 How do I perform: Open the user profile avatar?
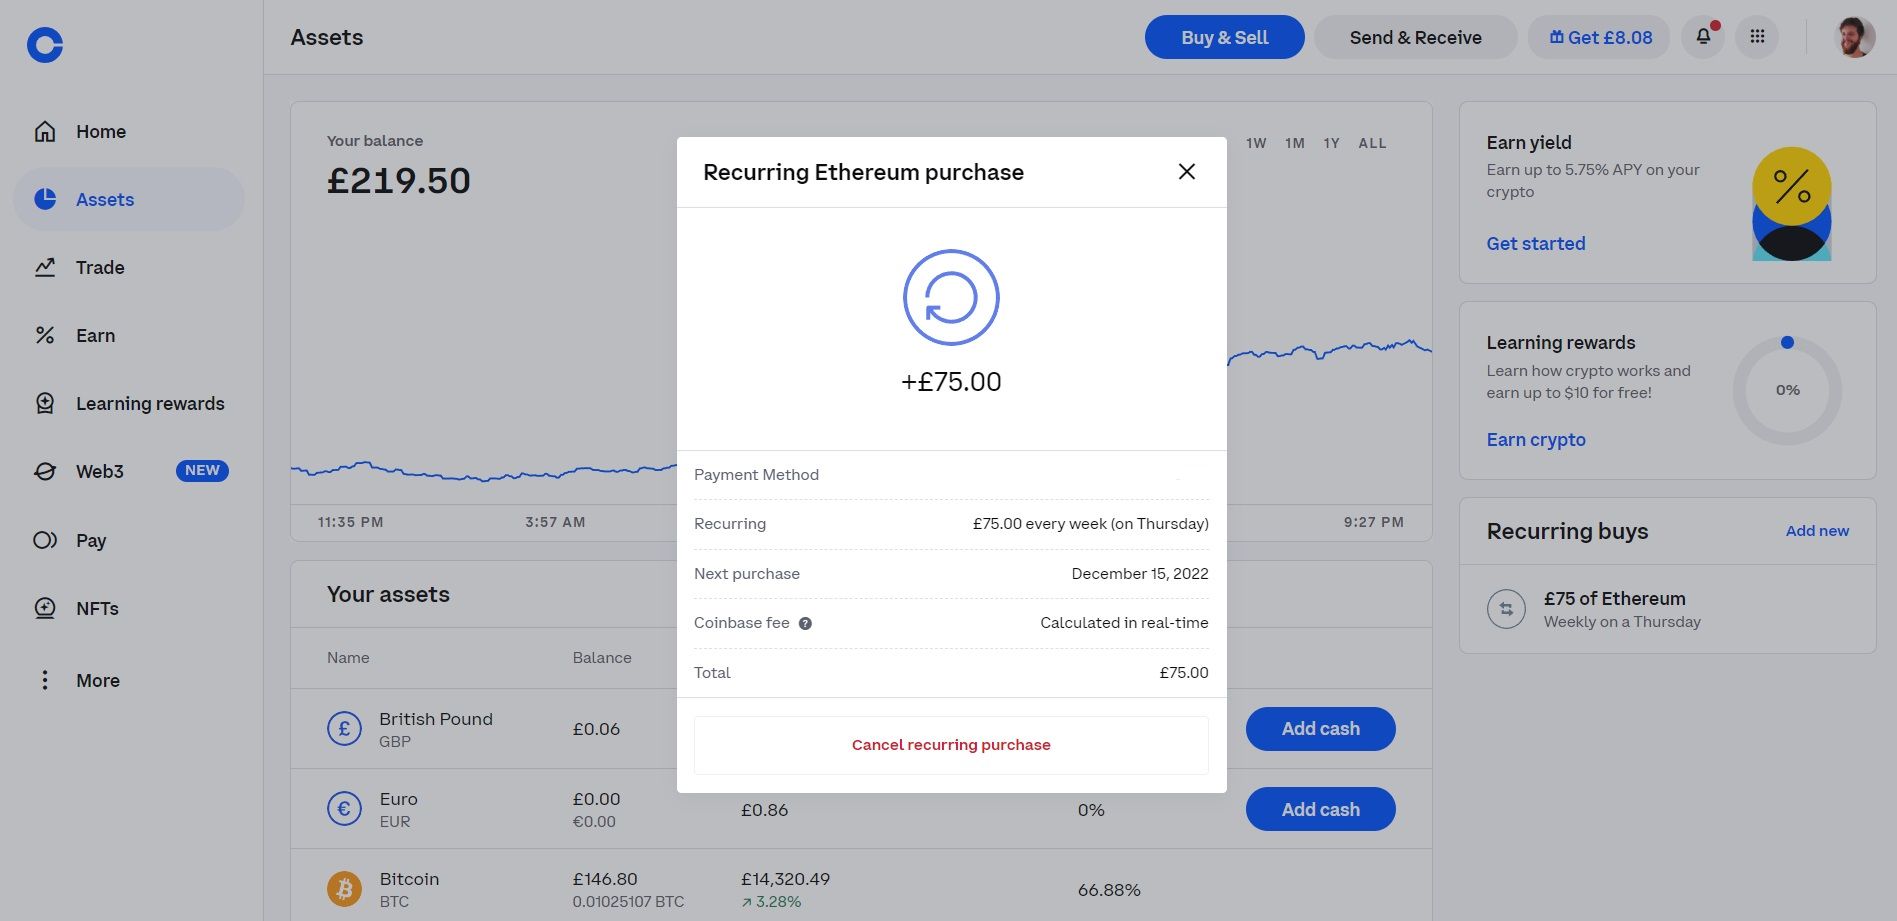coord(1855,37)
